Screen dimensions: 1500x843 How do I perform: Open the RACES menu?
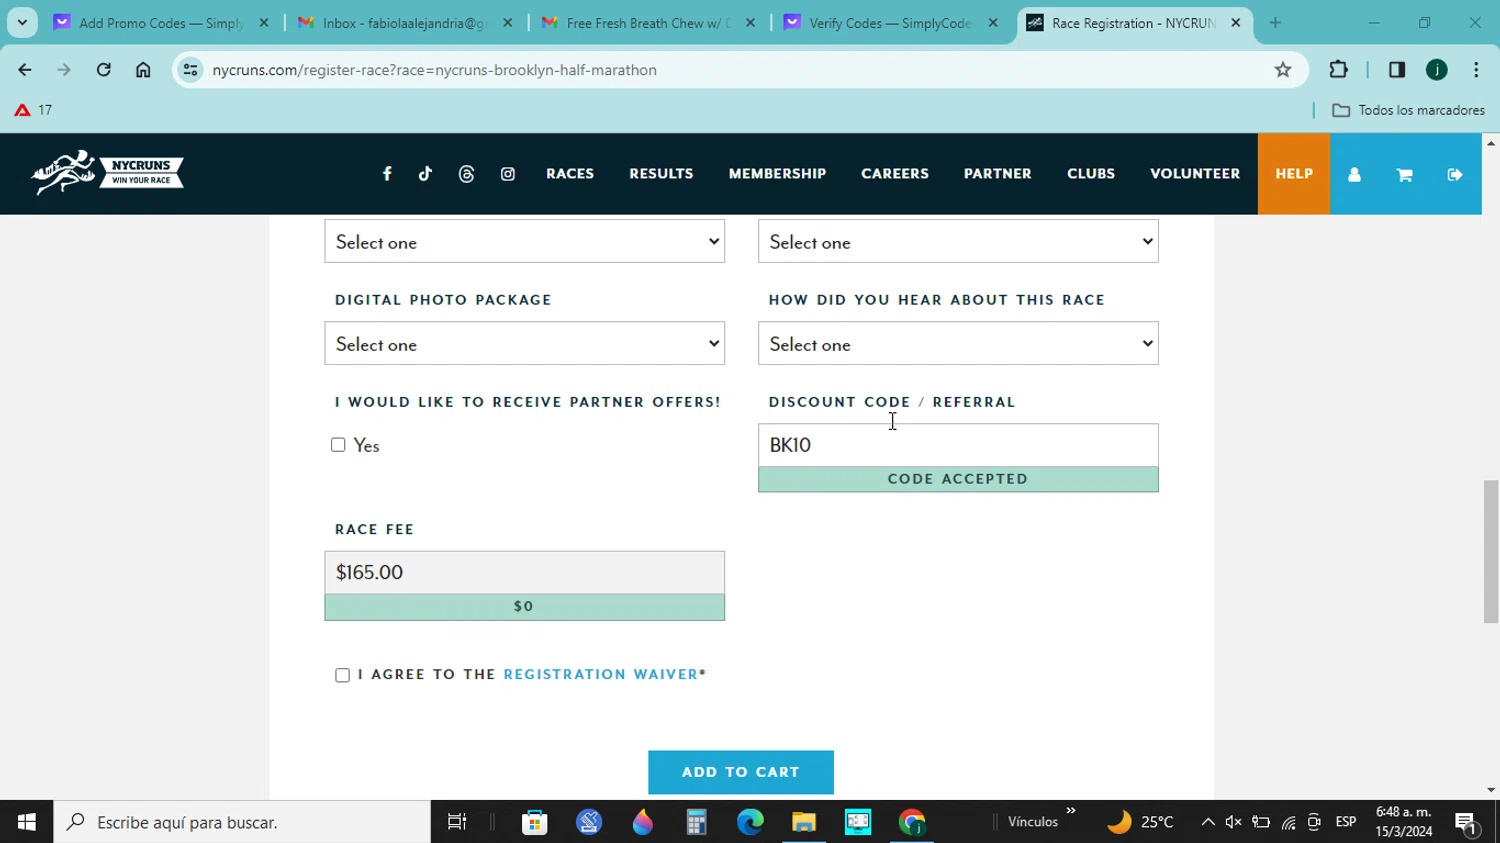[570, 174]
